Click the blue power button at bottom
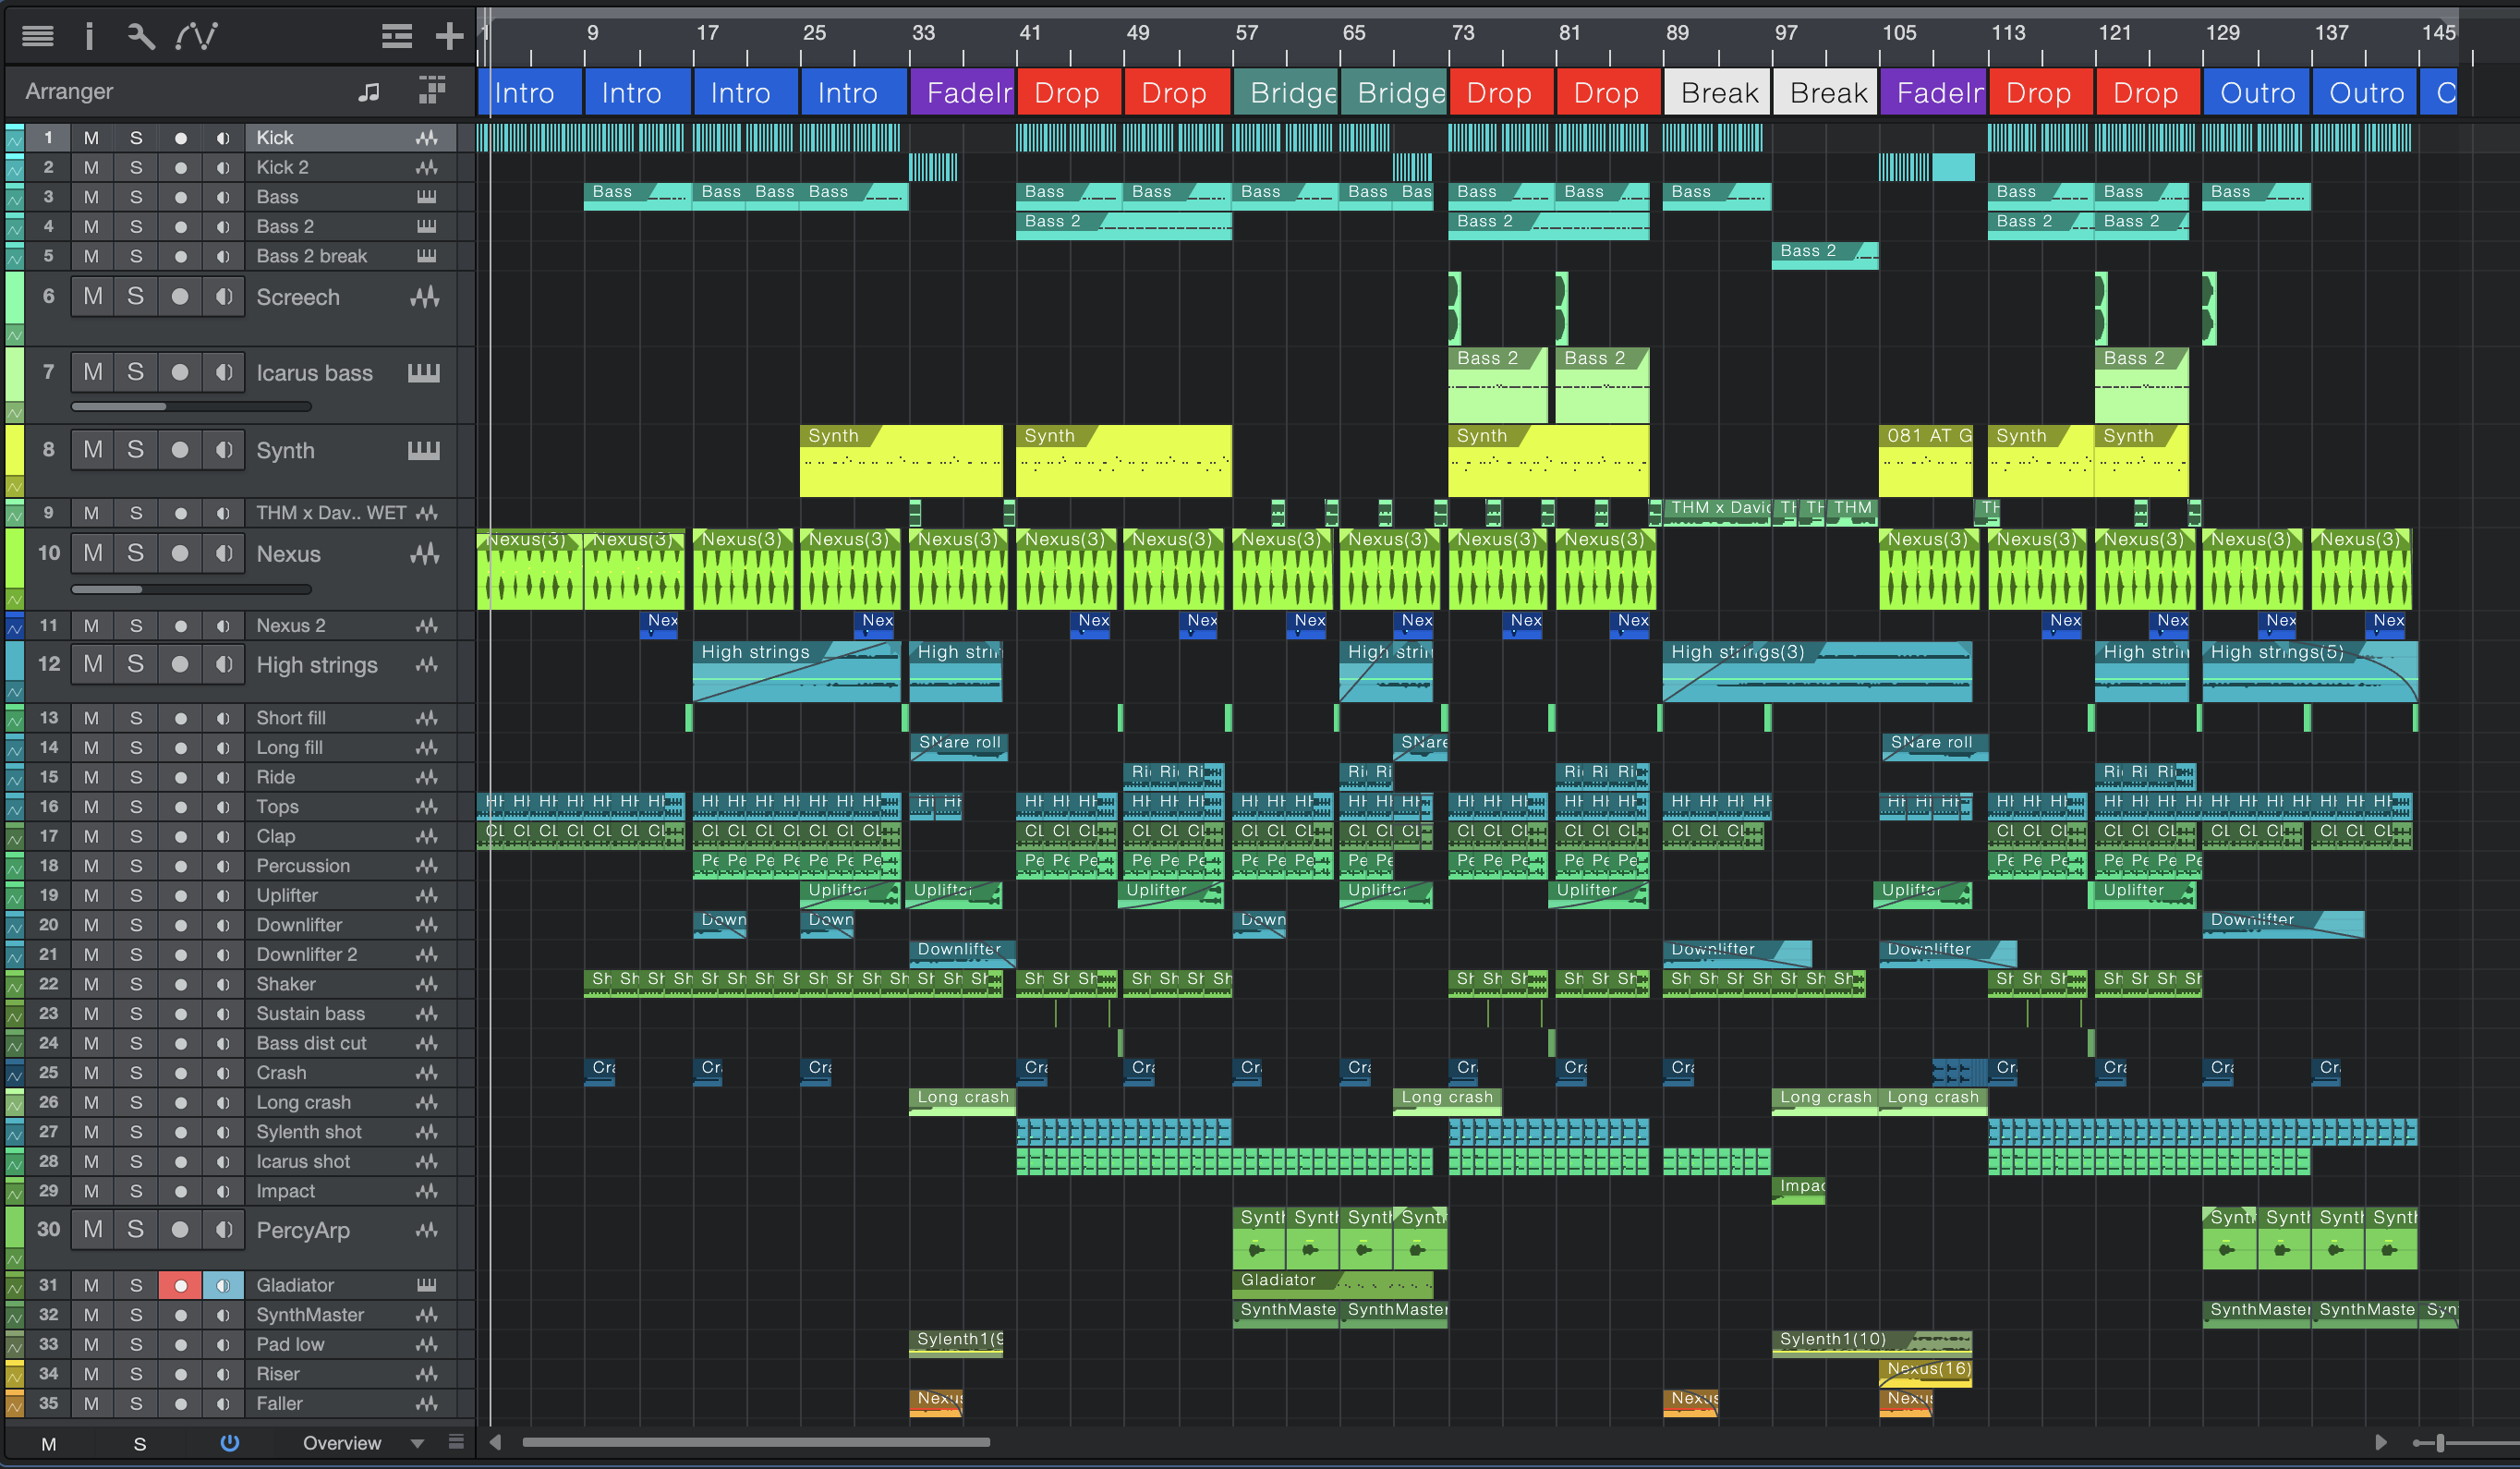This screenshot has width=2520, height=1469. (x=229, y=1442)
